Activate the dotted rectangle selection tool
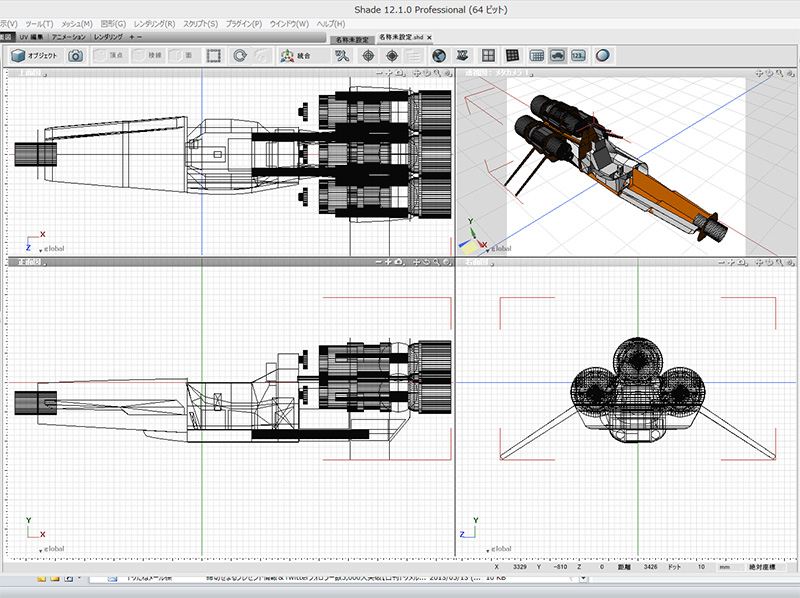Screen dimensions: 800x598 pos(214,56)
